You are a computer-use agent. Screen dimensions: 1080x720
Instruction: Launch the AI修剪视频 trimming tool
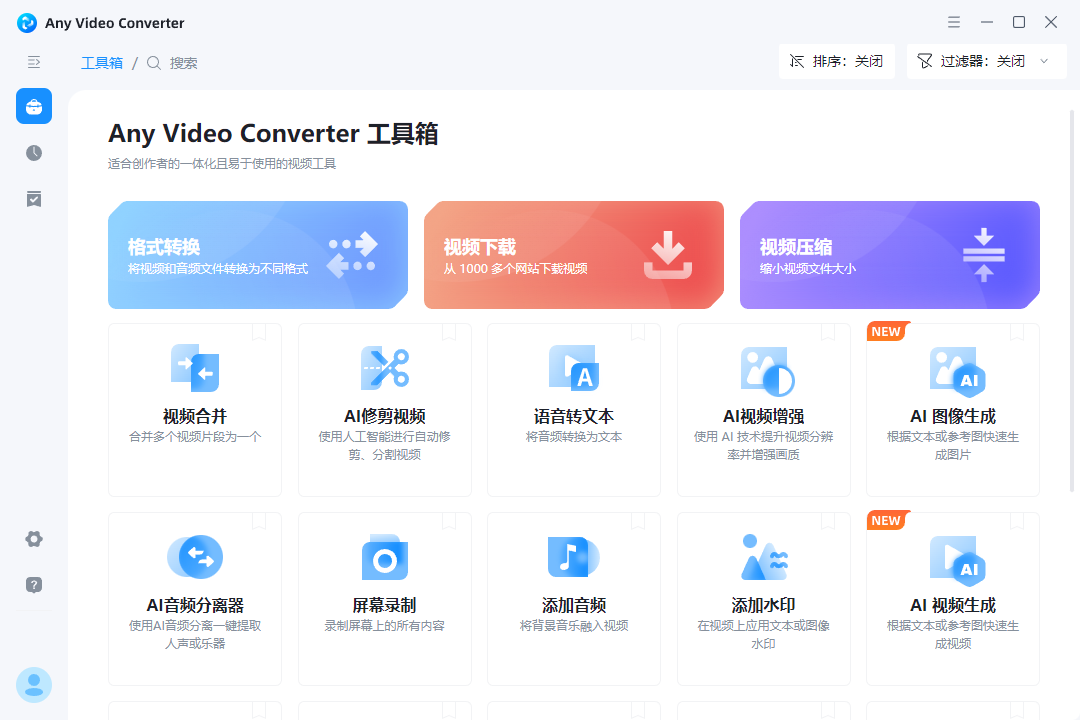tap(384, 410)
